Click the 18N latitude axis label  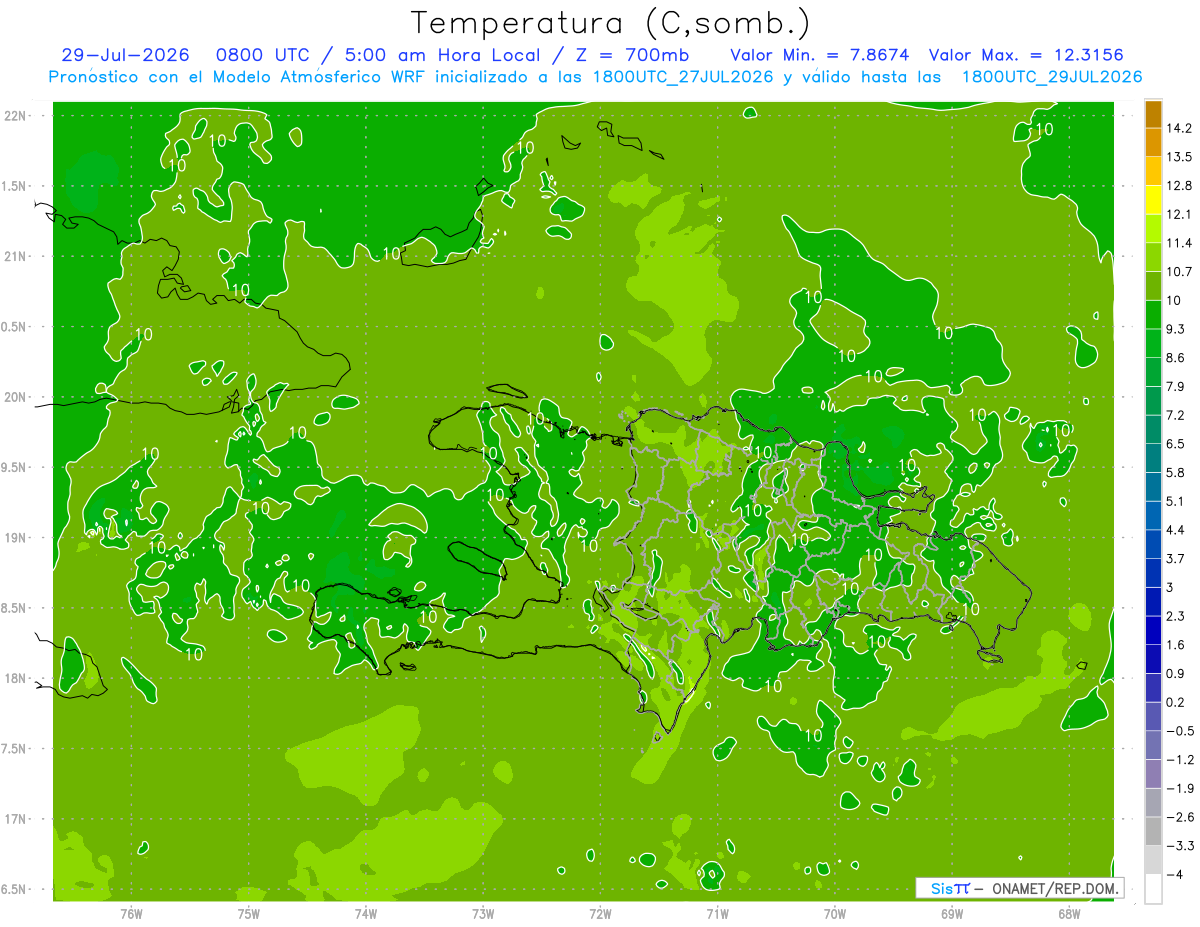(x=15, y=679)
